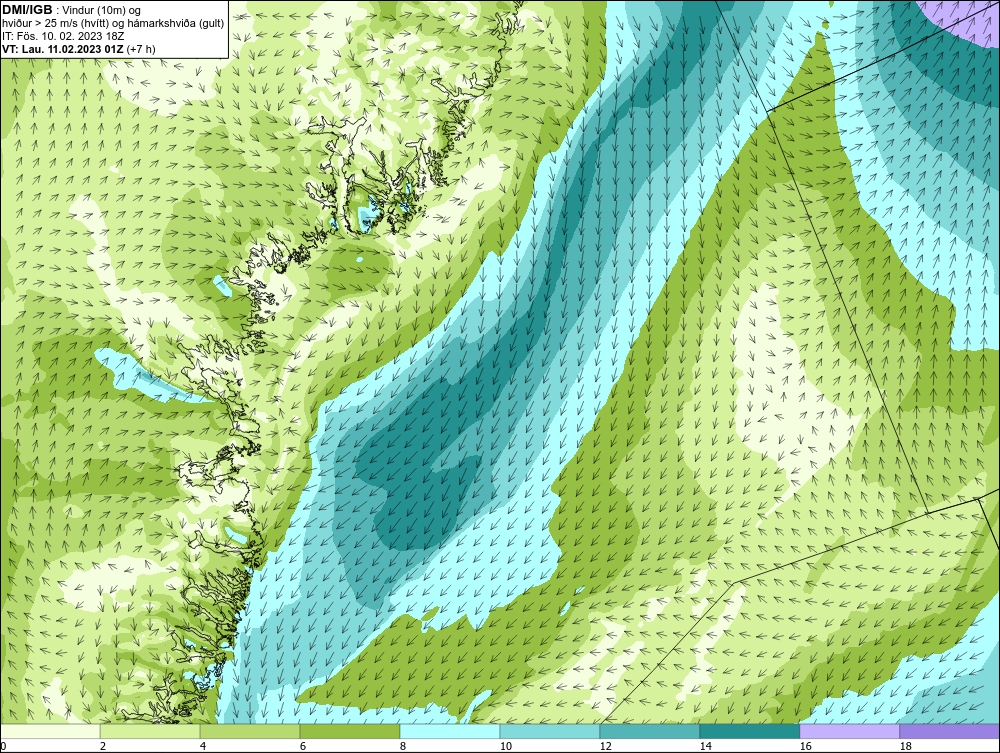
Task: Click the '6' label on the color scale
Action: click(303, 746)
